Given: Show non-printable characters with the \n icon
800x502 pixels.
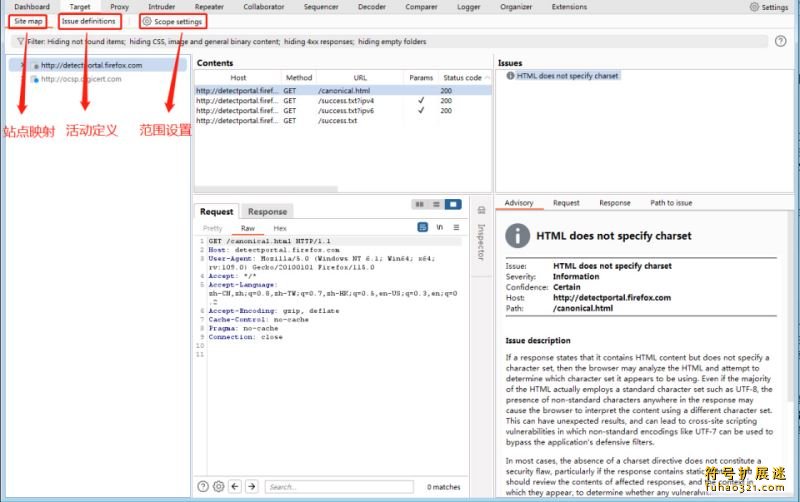Looking at the screenshot, I should [439, 228].
